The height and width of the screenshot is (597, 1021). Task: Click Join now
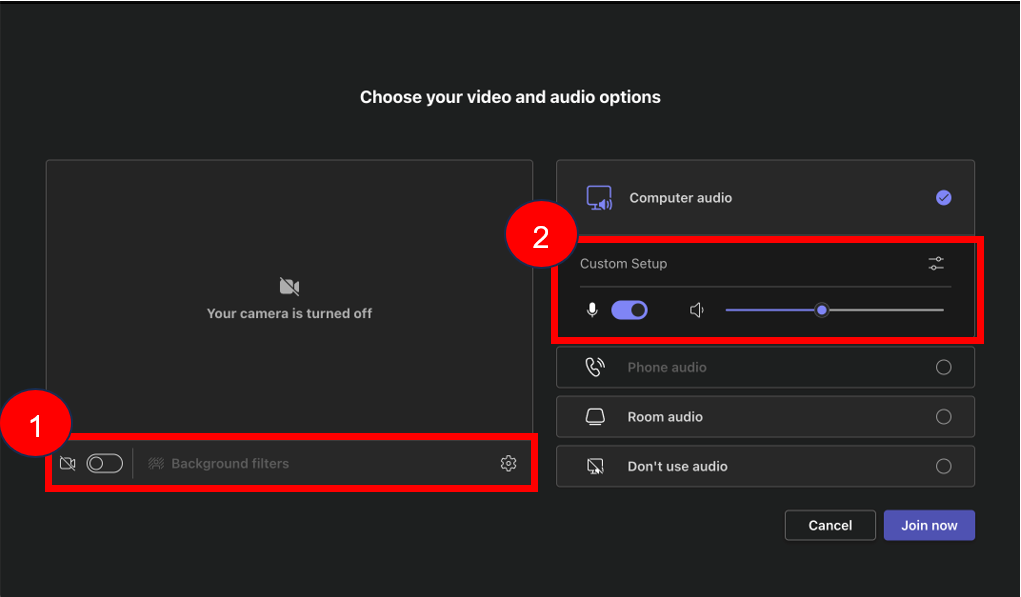(x=929, y=525)
